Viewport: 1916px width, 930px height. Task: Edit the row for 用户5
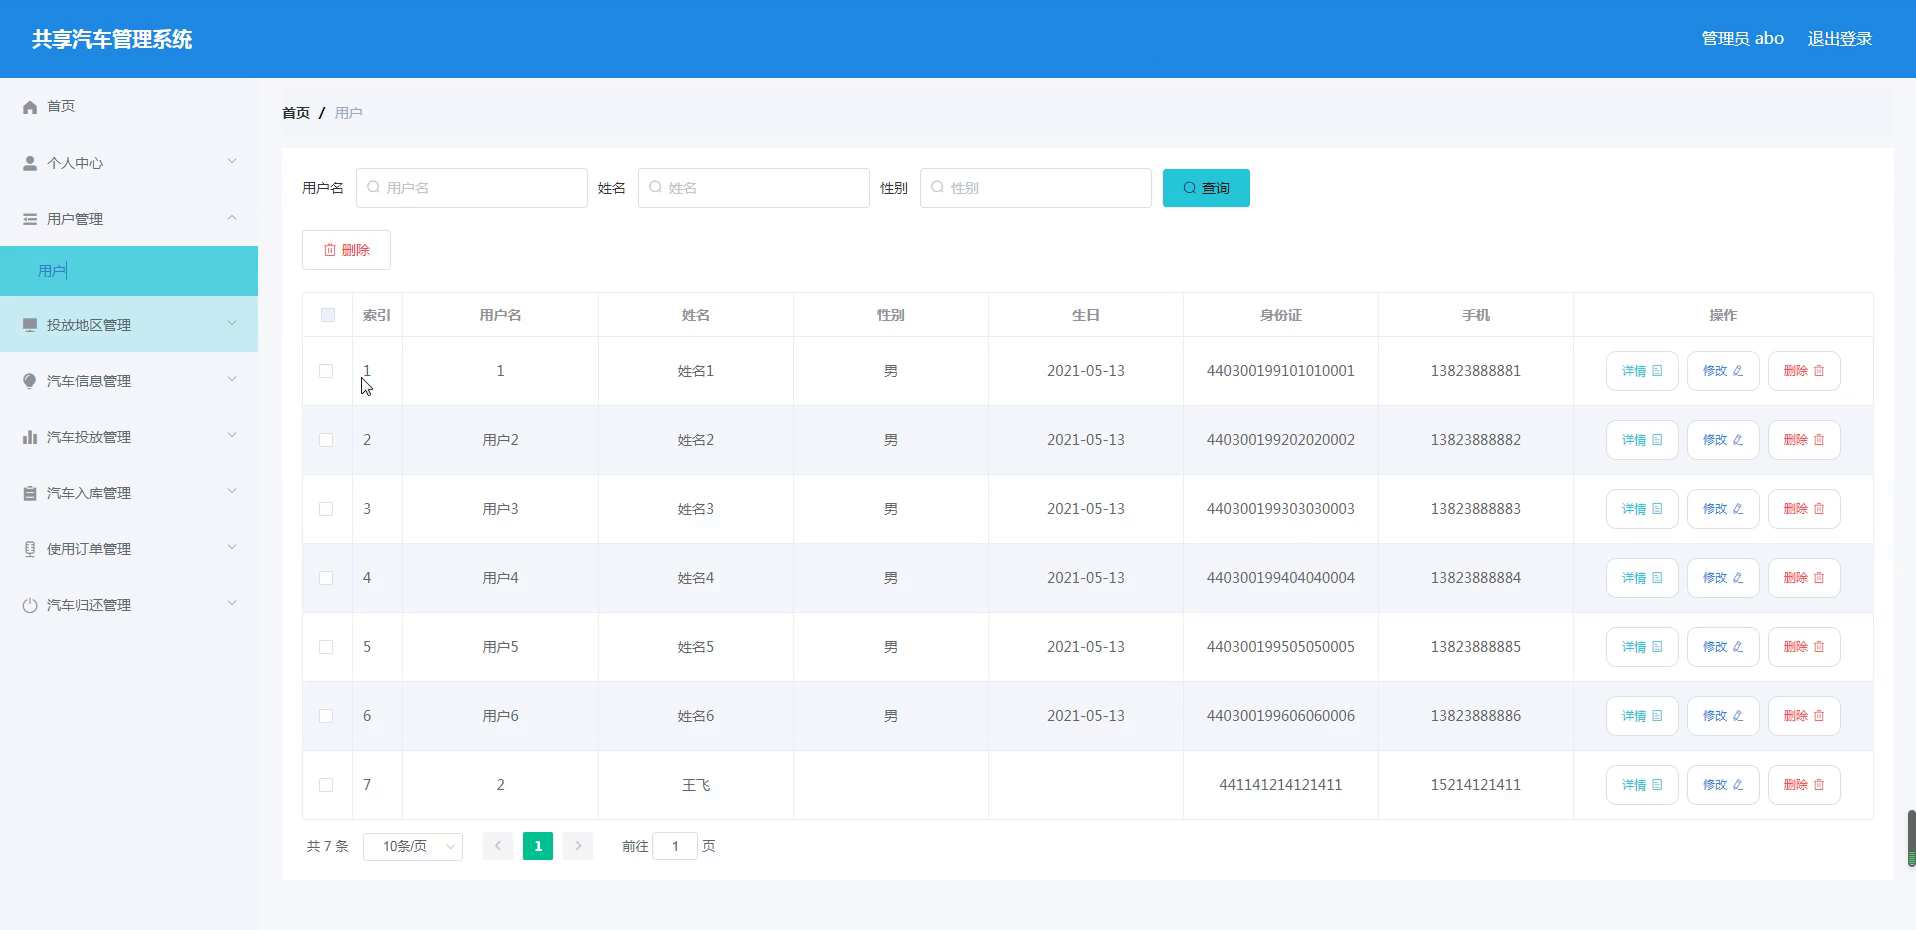(1723, 647)
